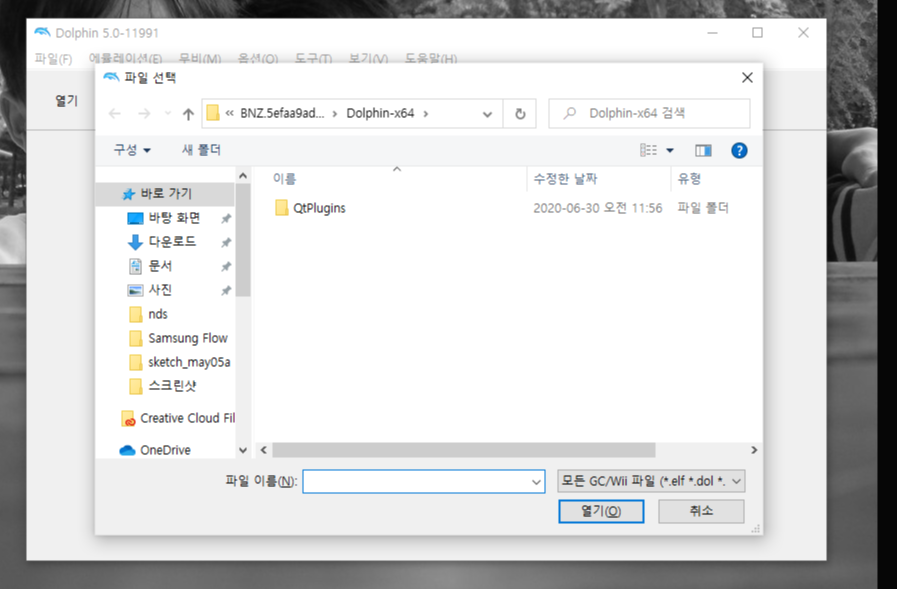The image size is (897, 589).
Task: Click sidebar scrollbar down arrow
Action: tap(243, 450)
